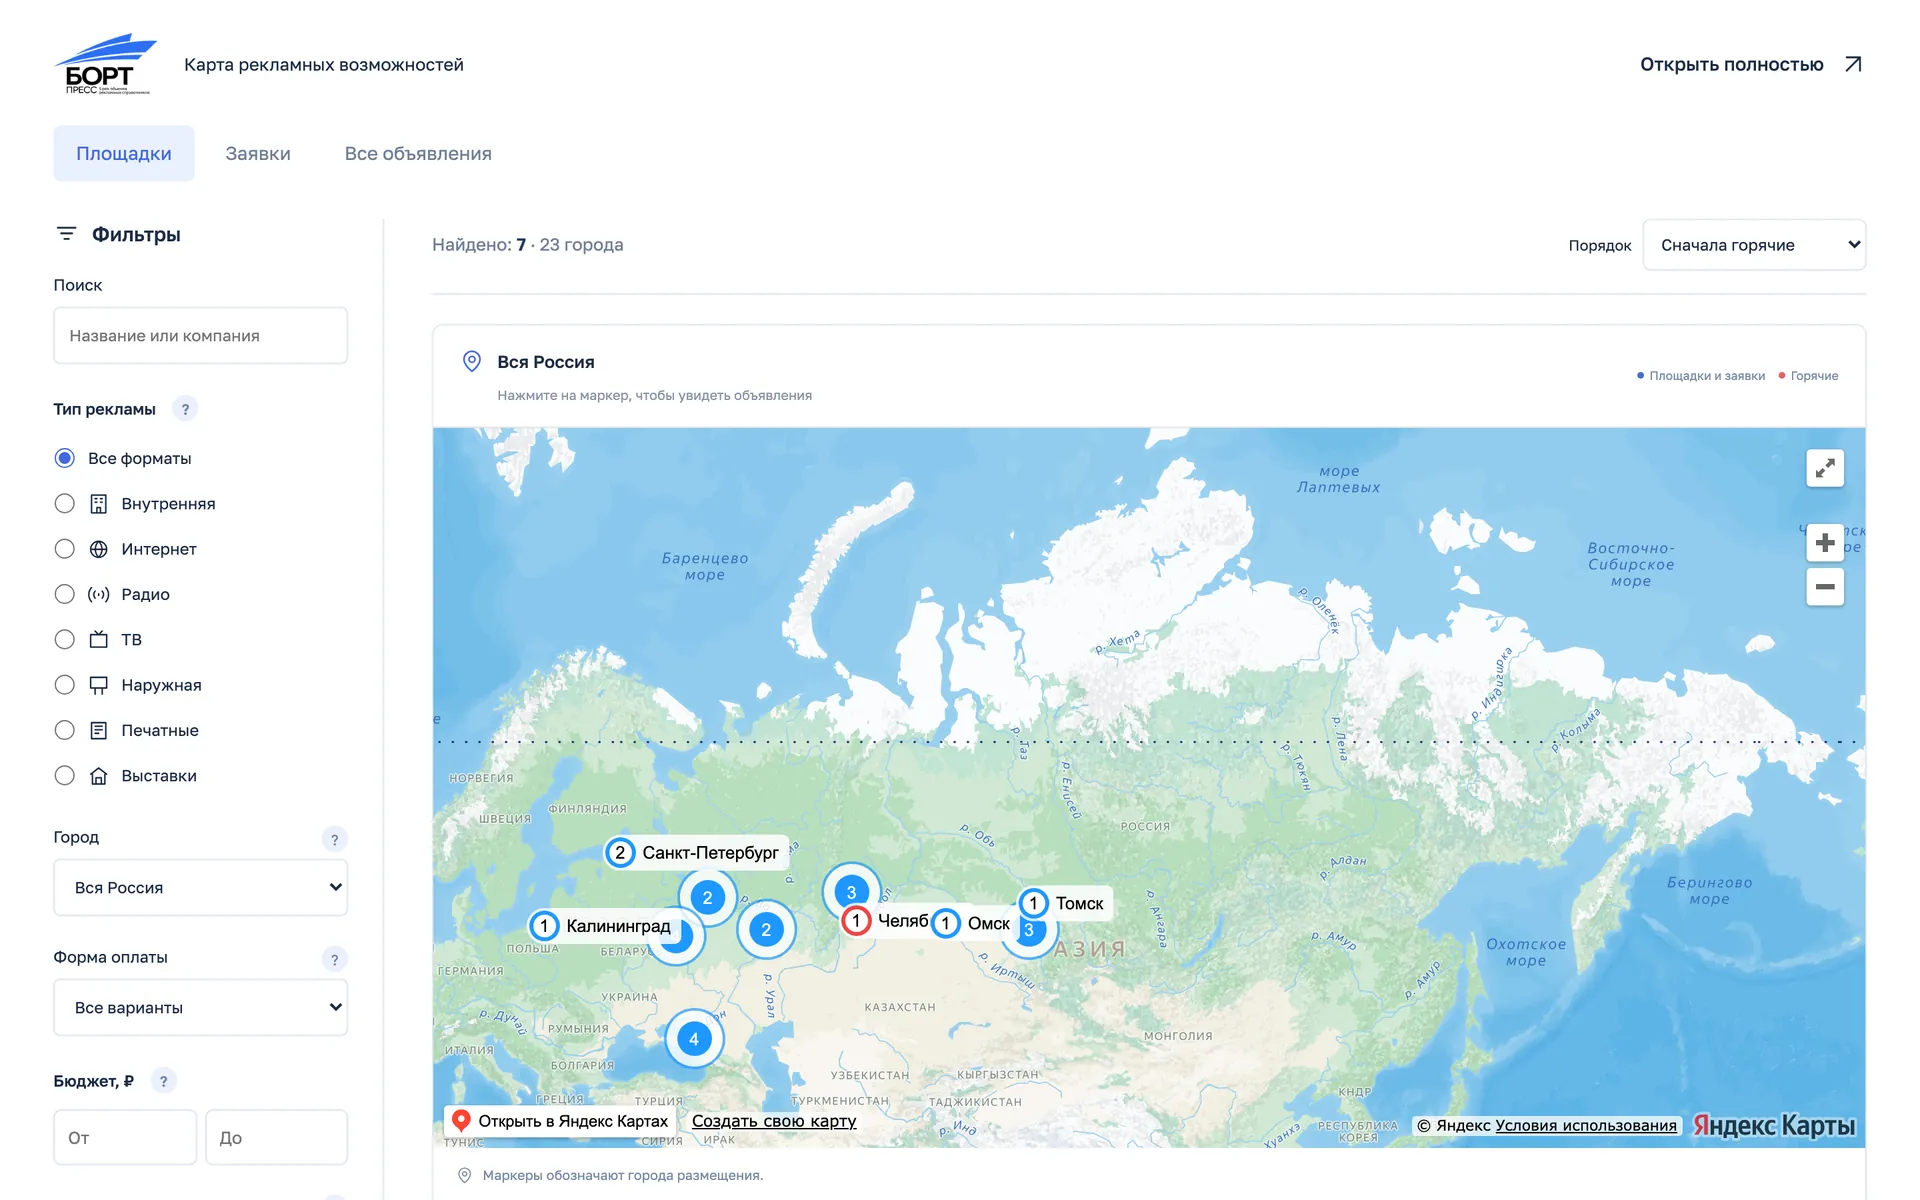Switch to the Площадки tab
1920x1200 pixels.
(x=124, y=153)
